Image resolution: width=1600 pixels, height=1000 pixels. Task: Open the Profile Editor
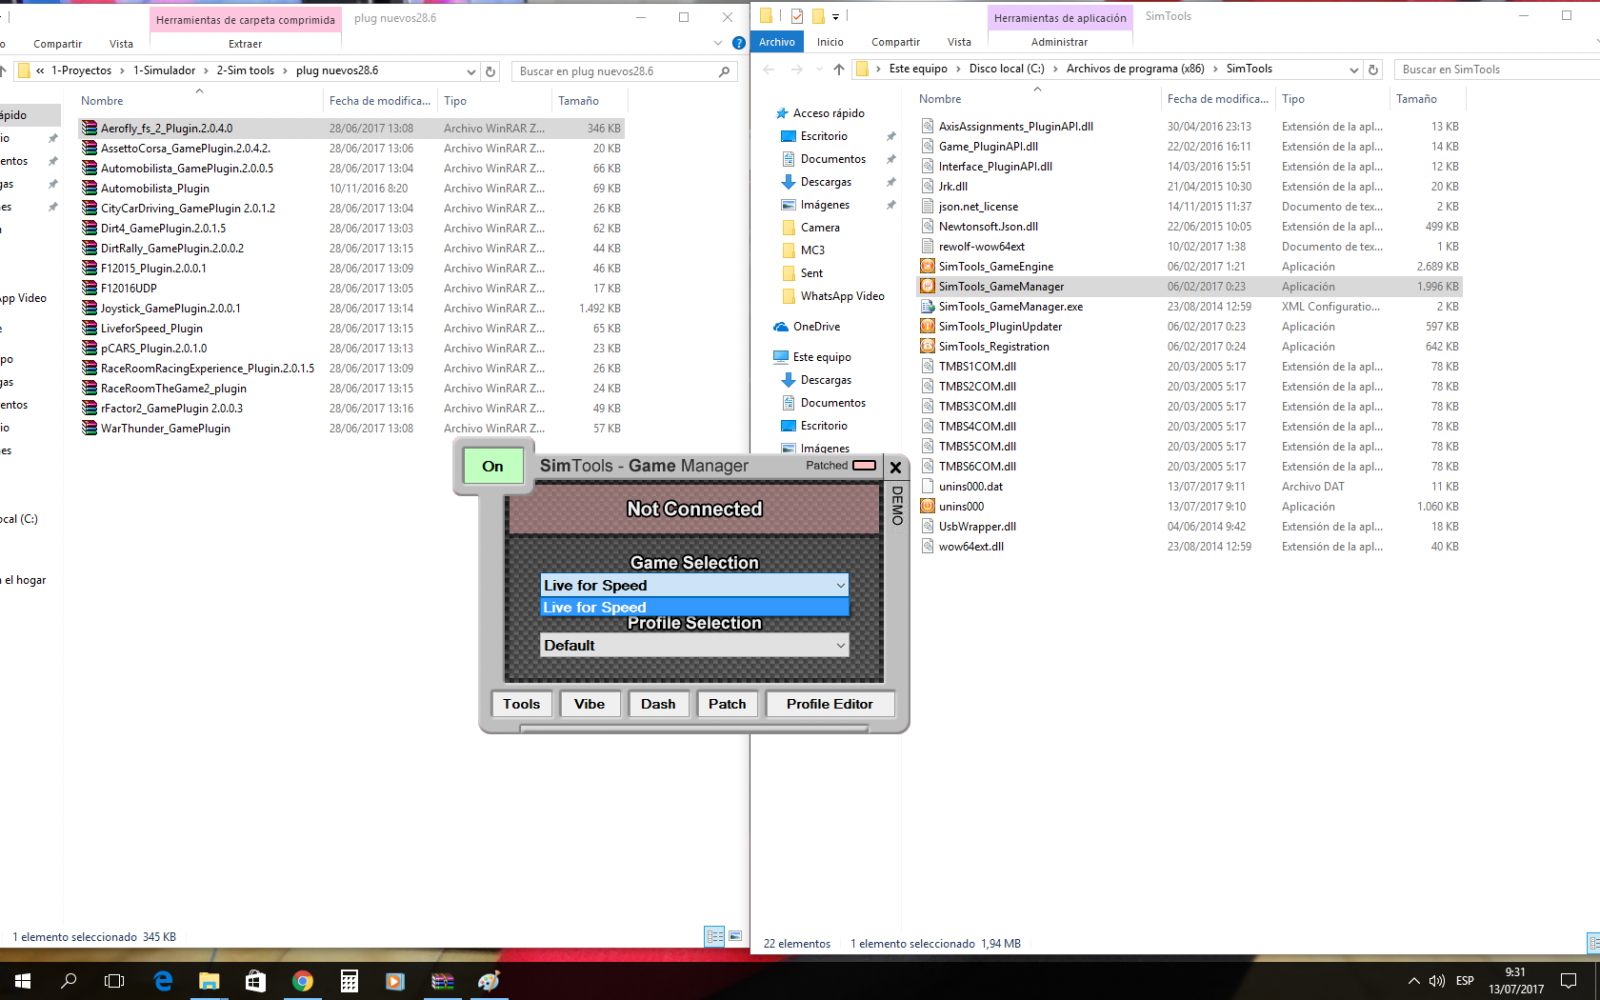coord(830,704)
